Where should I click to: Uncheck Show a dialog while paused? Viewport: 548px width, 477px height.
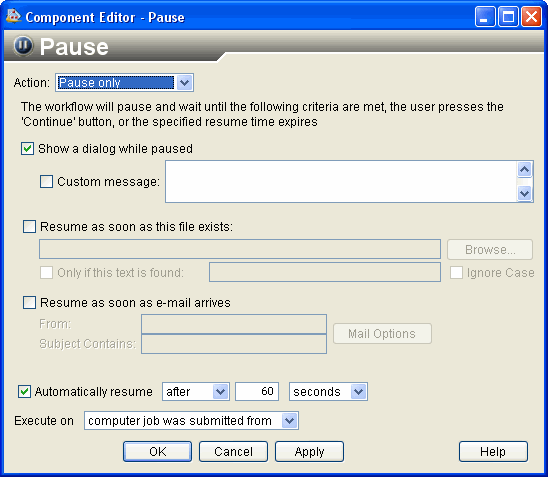(27, 149)
